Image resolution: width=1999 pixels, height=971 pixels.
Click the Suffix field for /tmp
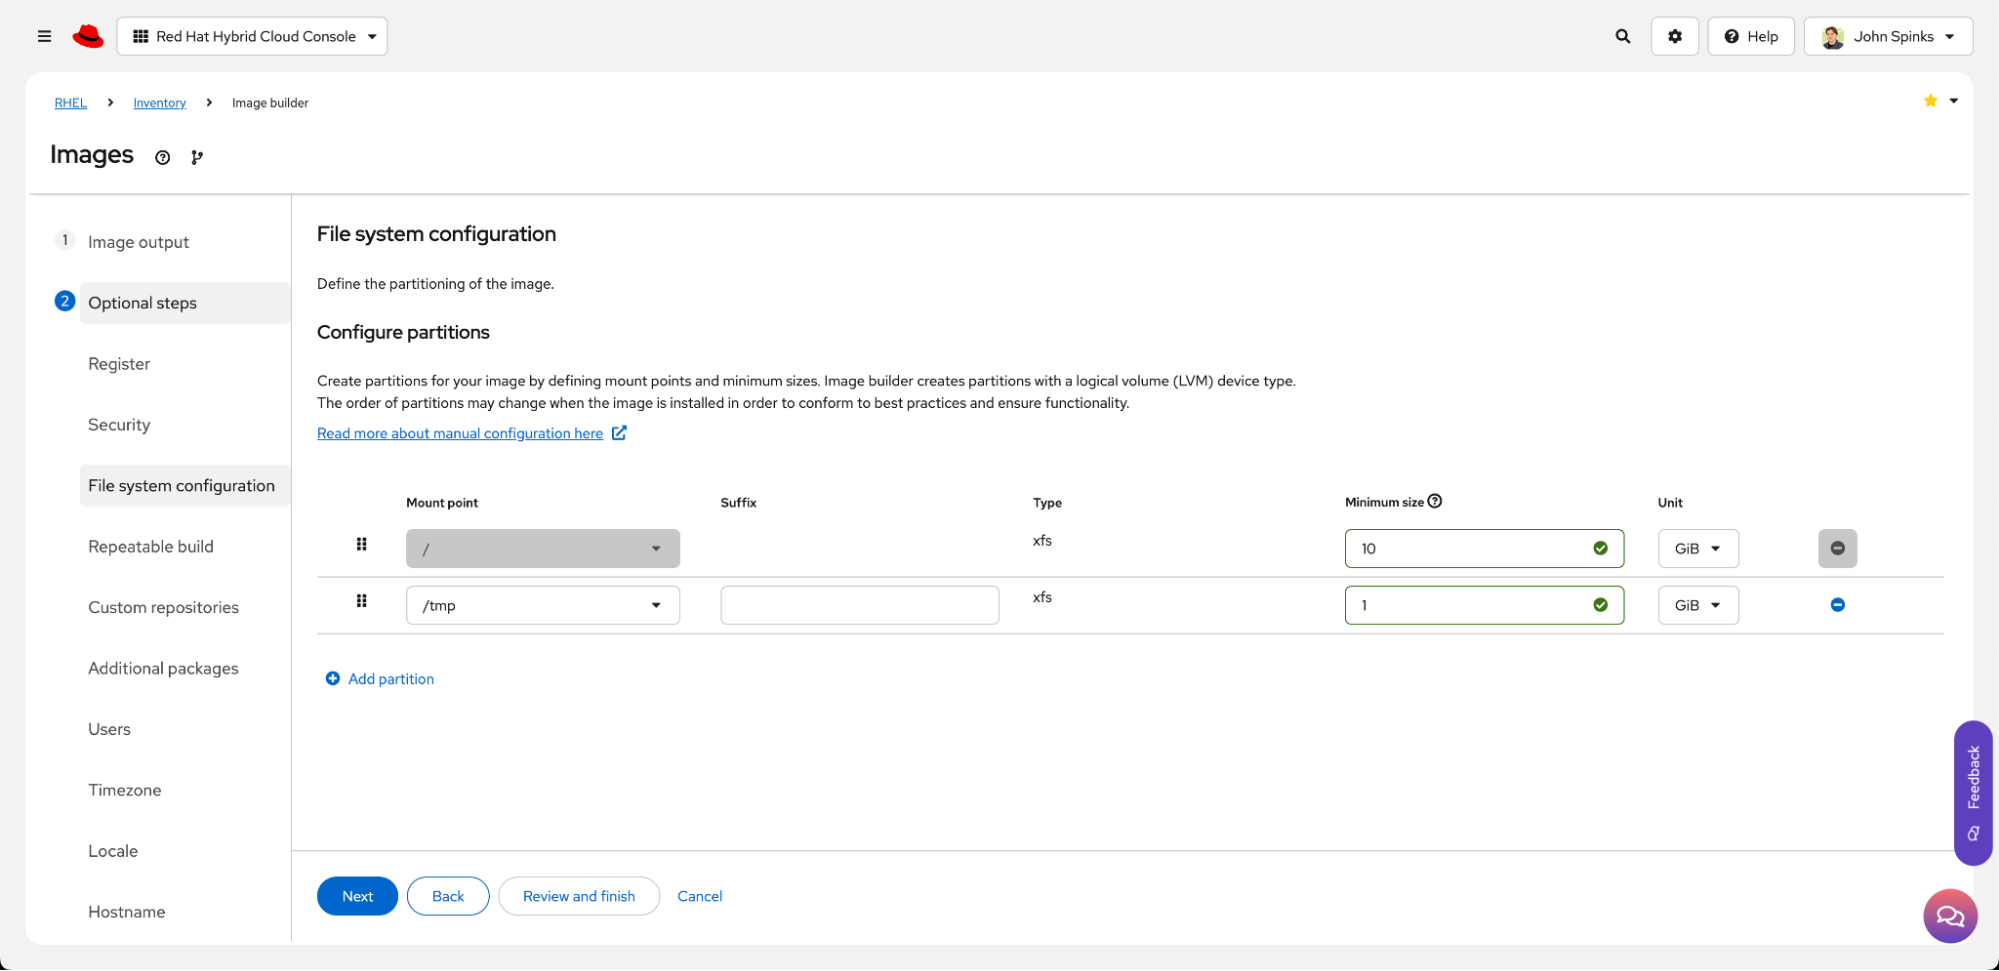859,605
